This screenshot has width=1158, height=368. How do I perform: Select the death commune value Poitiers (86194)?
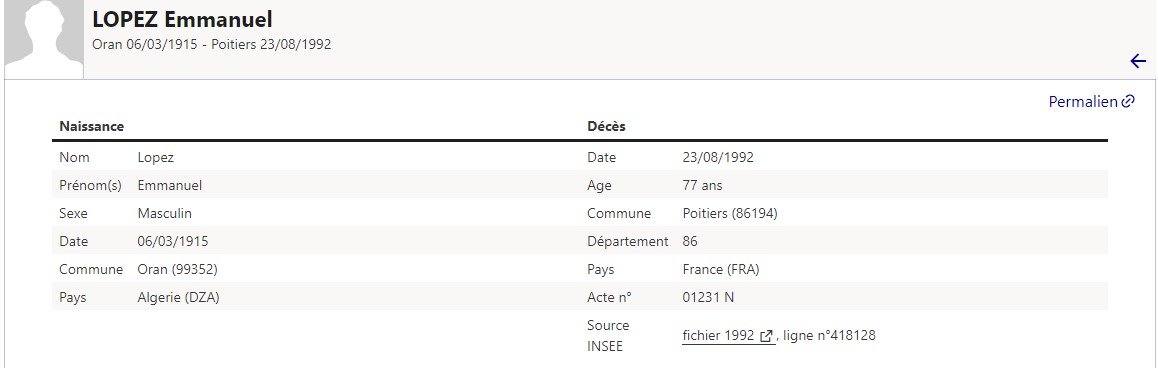[x=730, y=214]
